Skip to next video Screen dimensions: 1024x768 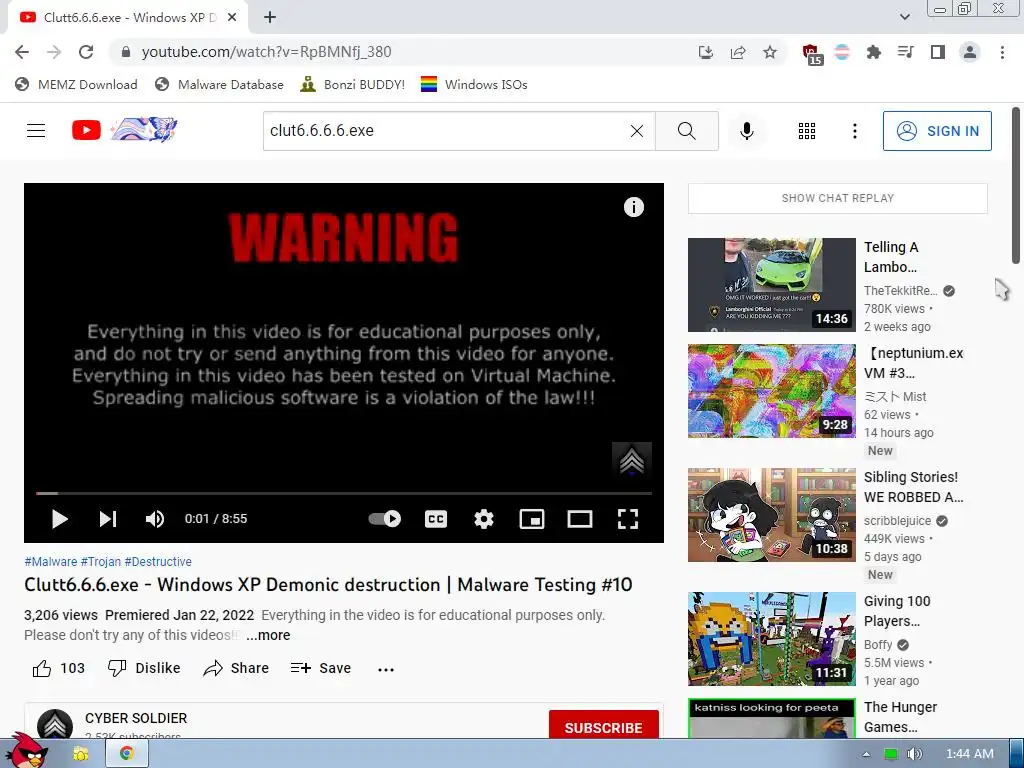(108, 519)
